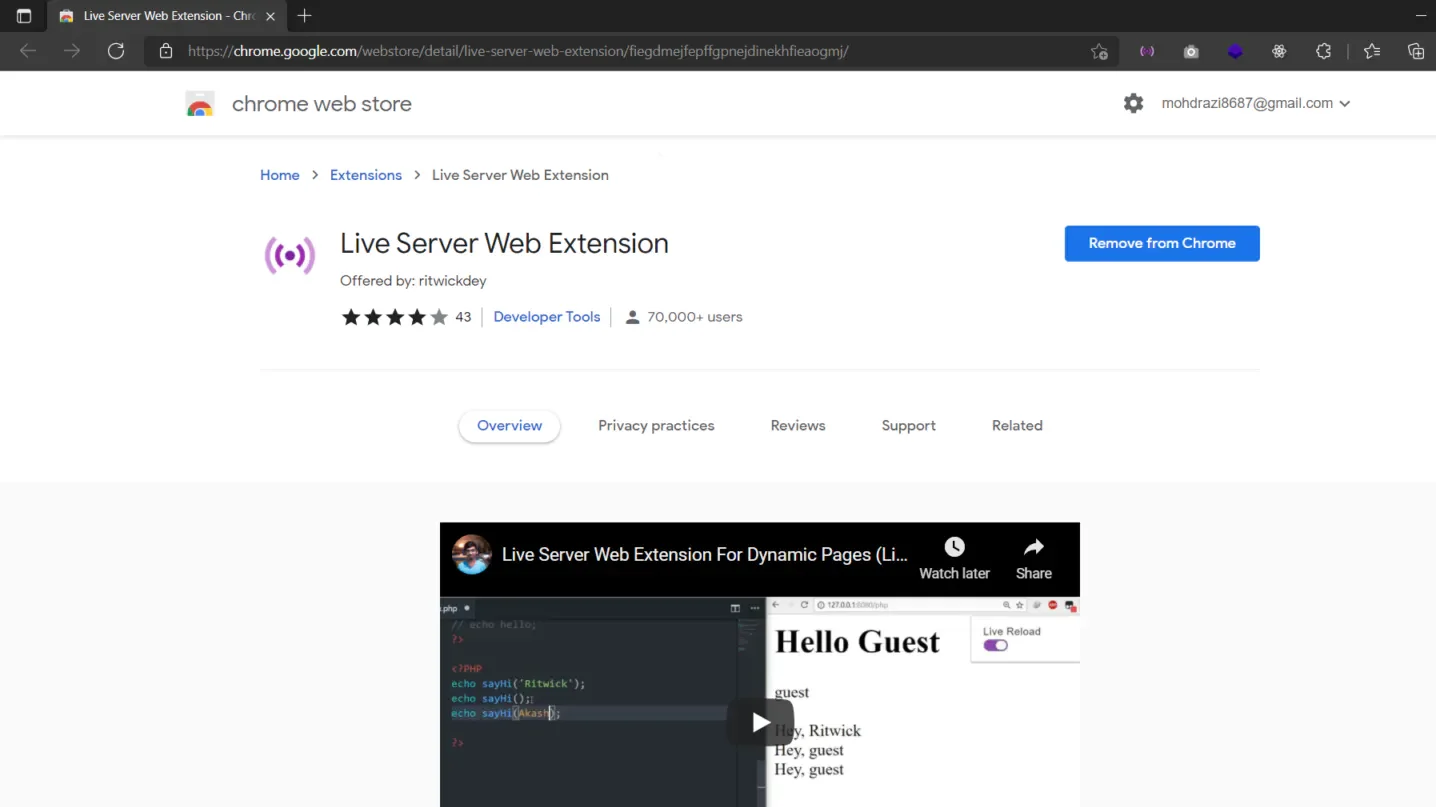Add page to favorites star icon
The image size is (1436, 807).
click(1099, 52)
